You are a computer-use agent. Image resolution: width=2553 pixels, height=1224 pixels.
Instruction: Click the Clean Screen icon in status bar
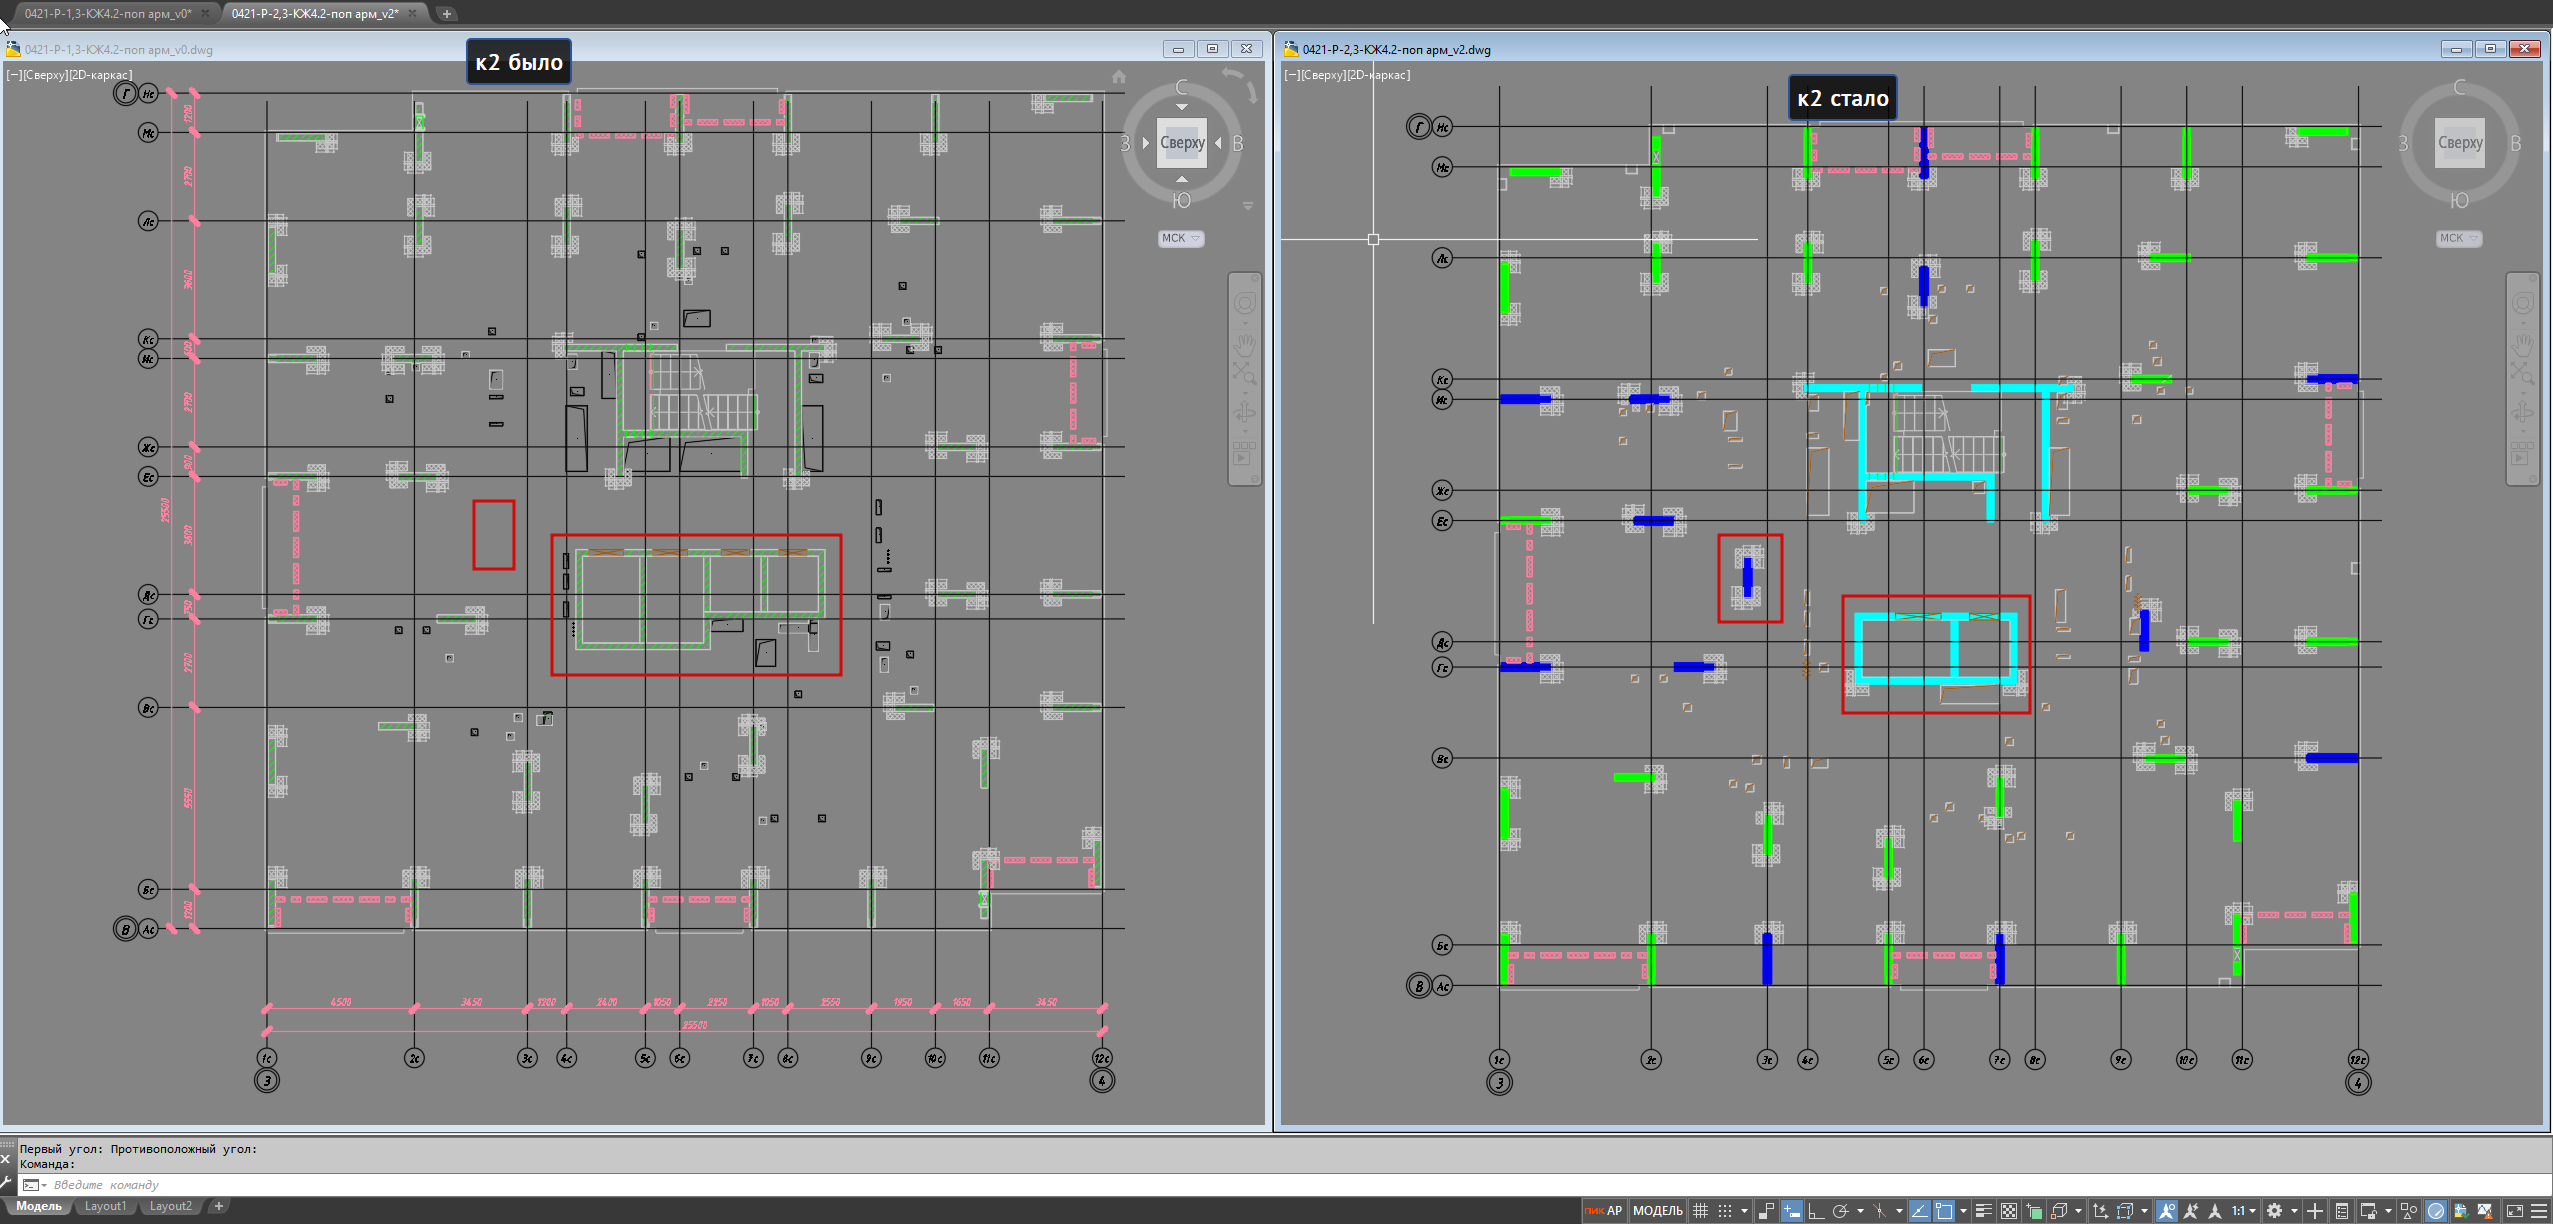click(2514, 1211)
